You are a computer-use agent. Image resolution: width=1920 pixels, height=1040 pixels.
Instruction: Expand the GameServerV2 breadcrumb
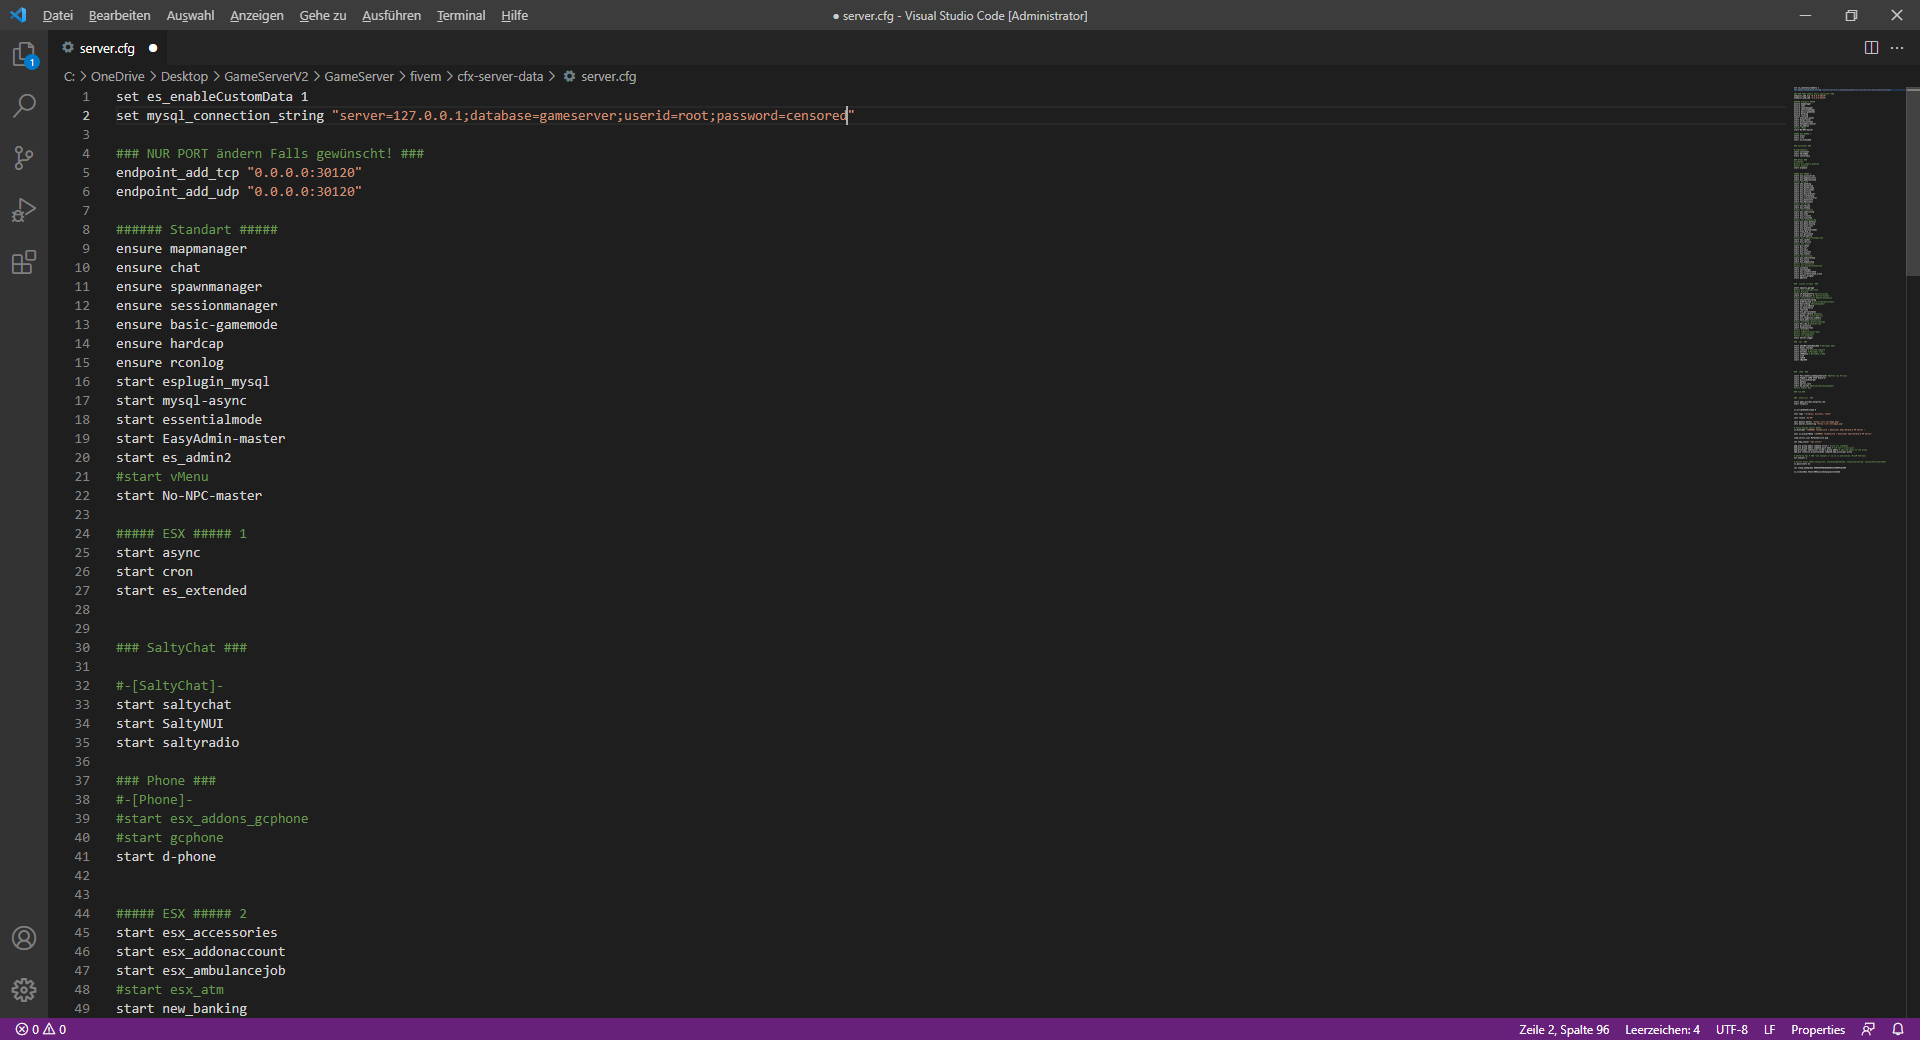tap(266, 76)
